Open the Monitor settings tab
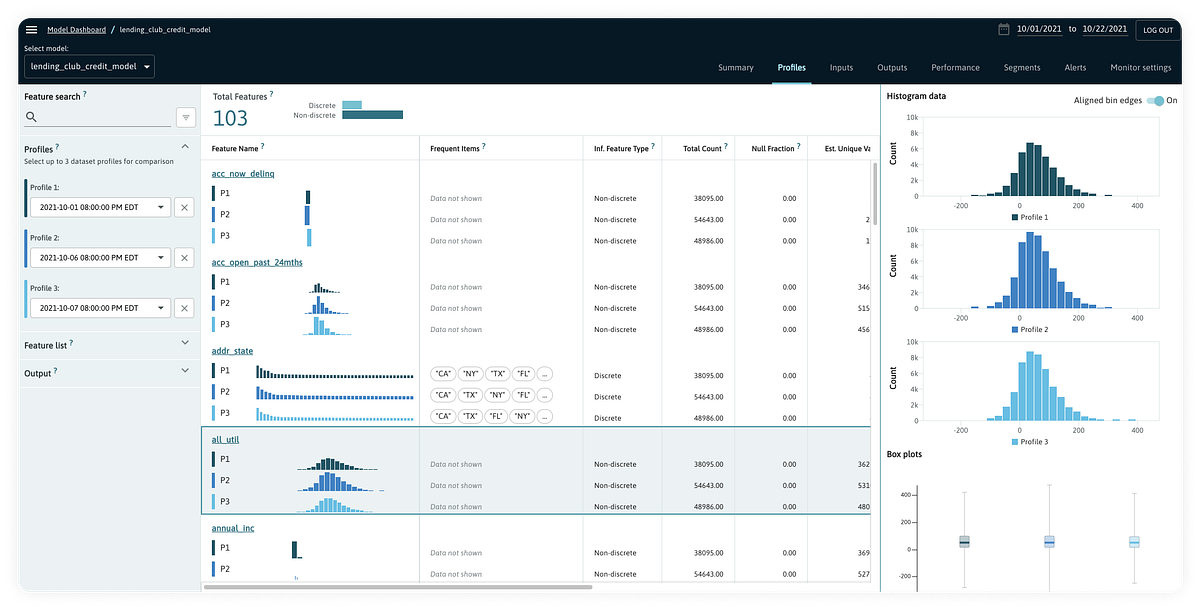 click(1140, 67)
